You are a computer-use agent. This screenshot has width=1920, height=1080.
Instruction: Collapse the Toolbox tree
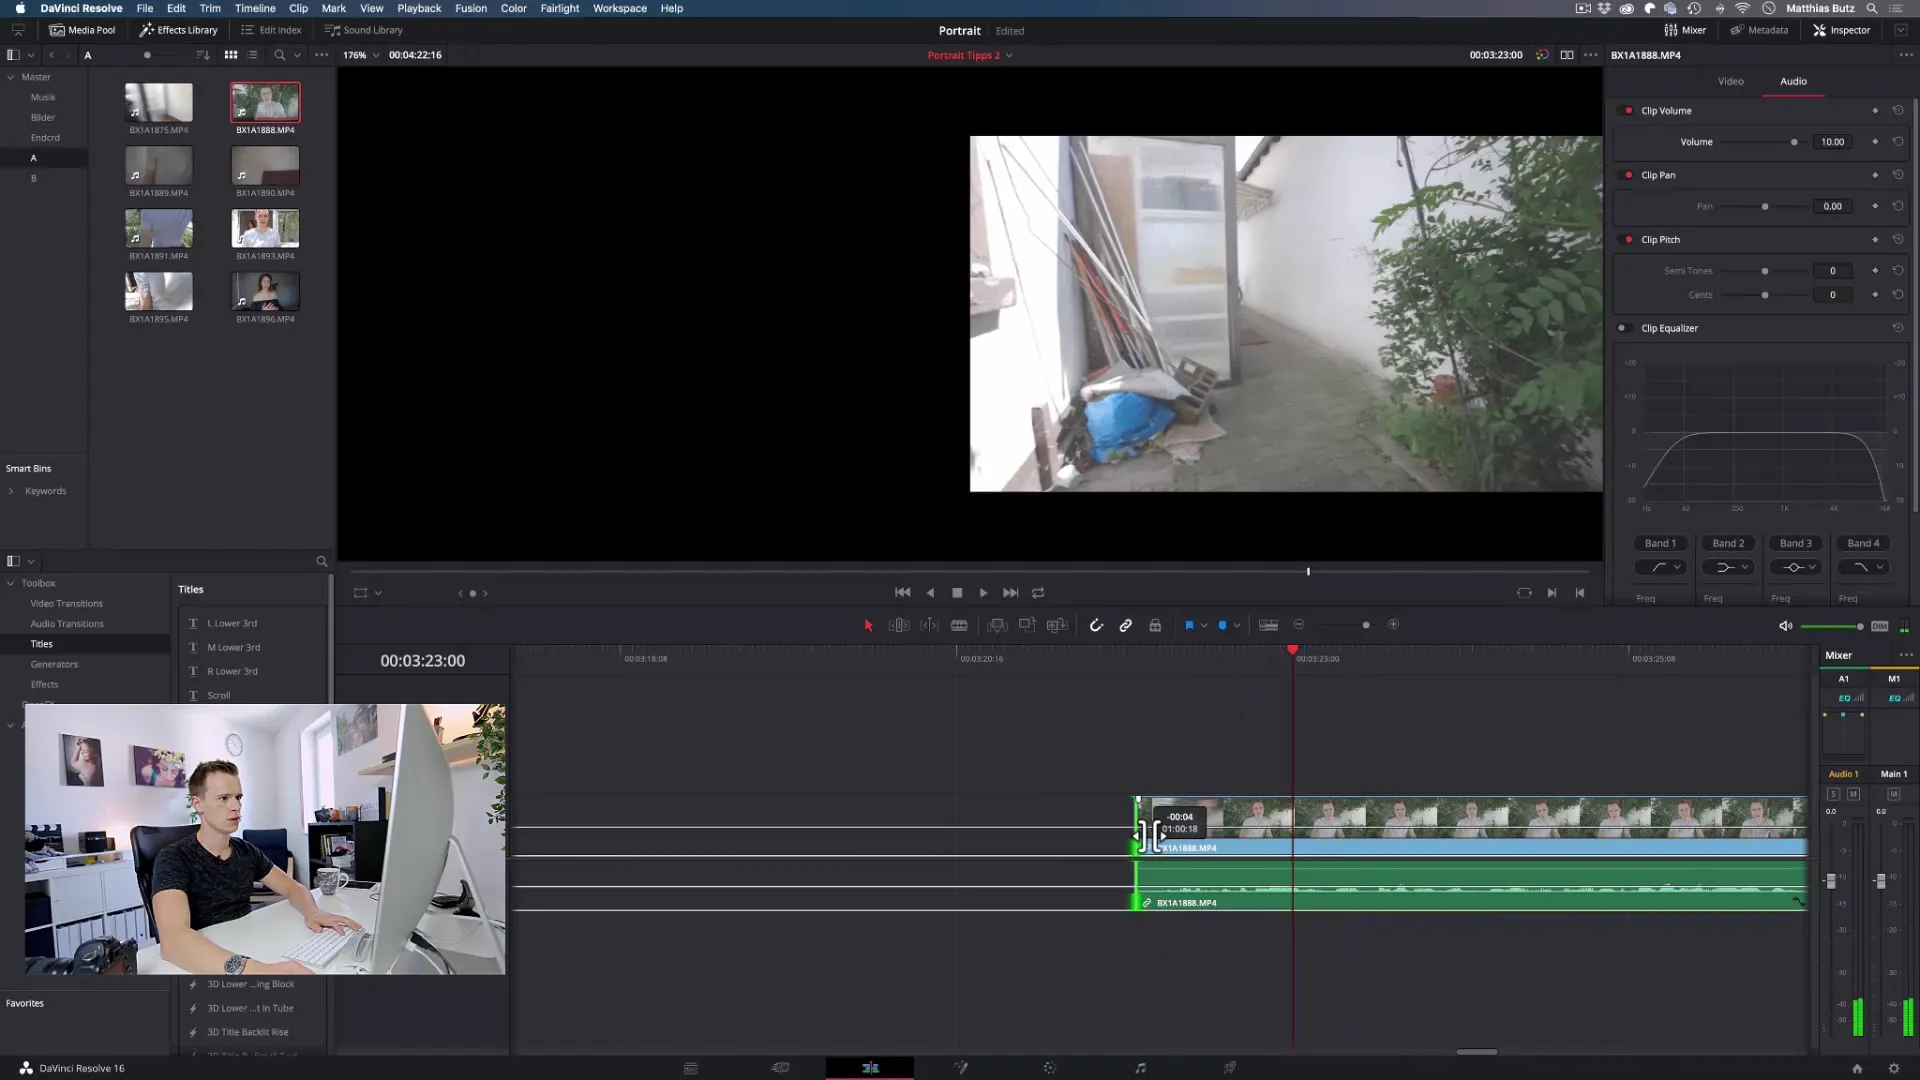click(x=11, y=583)
